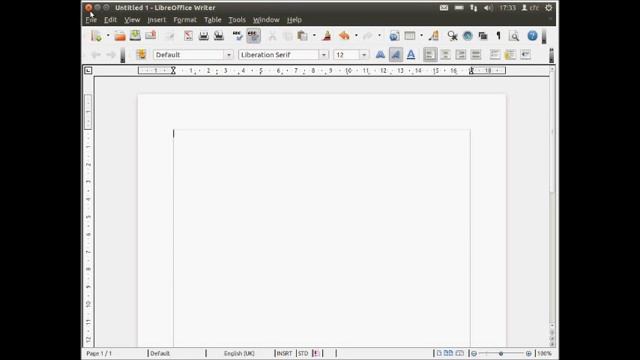Click the English (UK) language status field

coord(239,353)
